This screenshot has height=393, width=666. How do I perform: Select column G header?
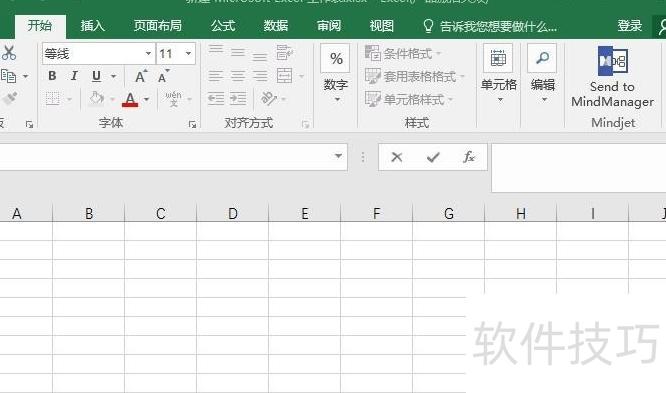[x=449, y=213]
